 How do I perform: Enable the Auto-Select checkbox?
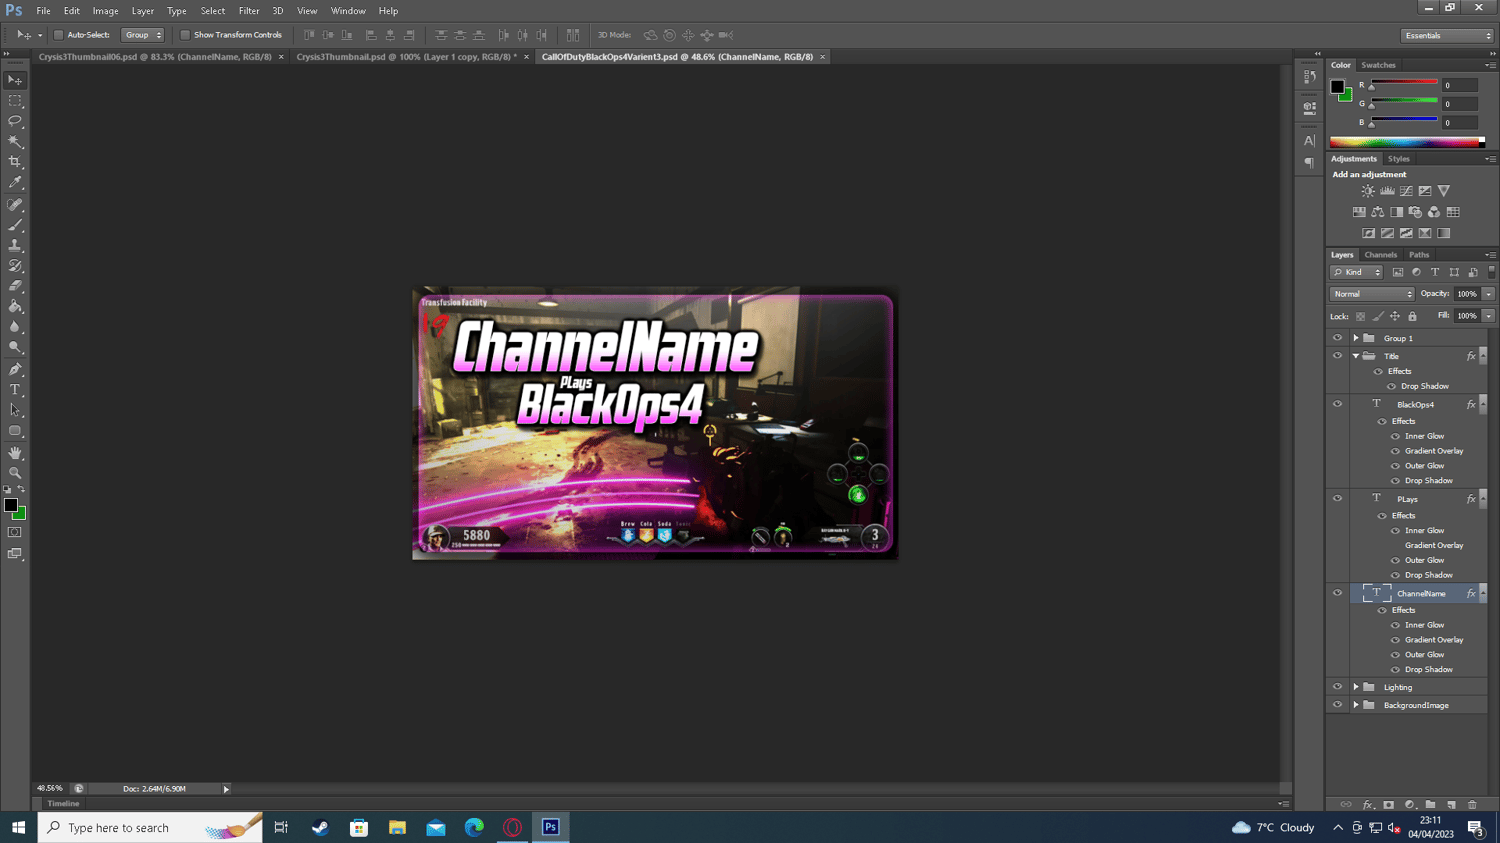(x=59, y=35)
